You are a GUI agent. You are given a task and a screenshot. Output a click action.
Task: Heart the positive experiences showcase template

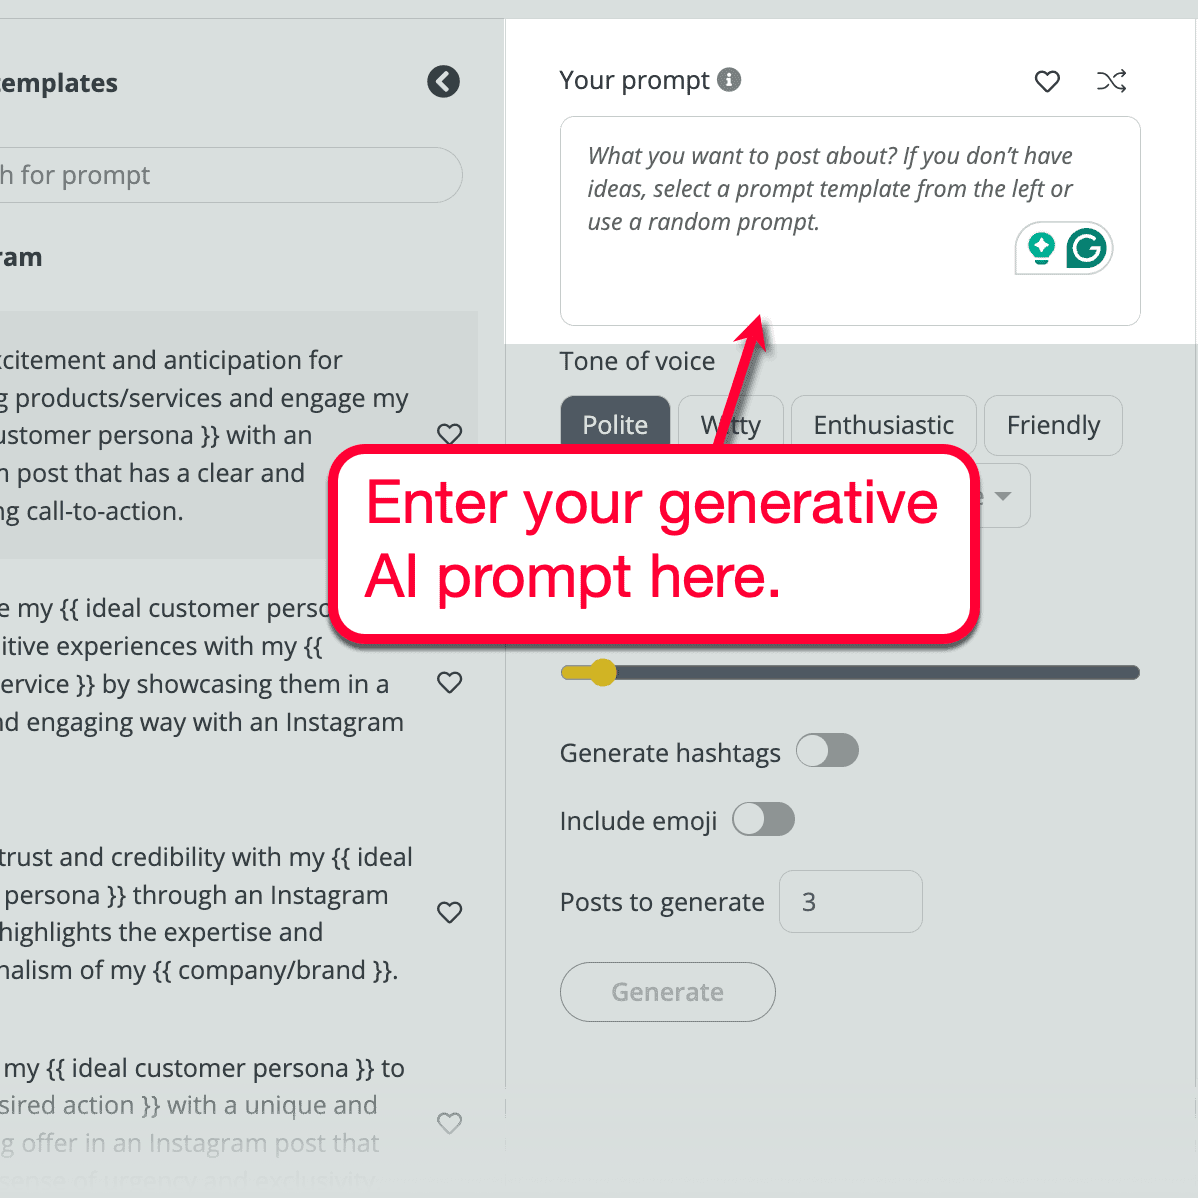[449, 683]
